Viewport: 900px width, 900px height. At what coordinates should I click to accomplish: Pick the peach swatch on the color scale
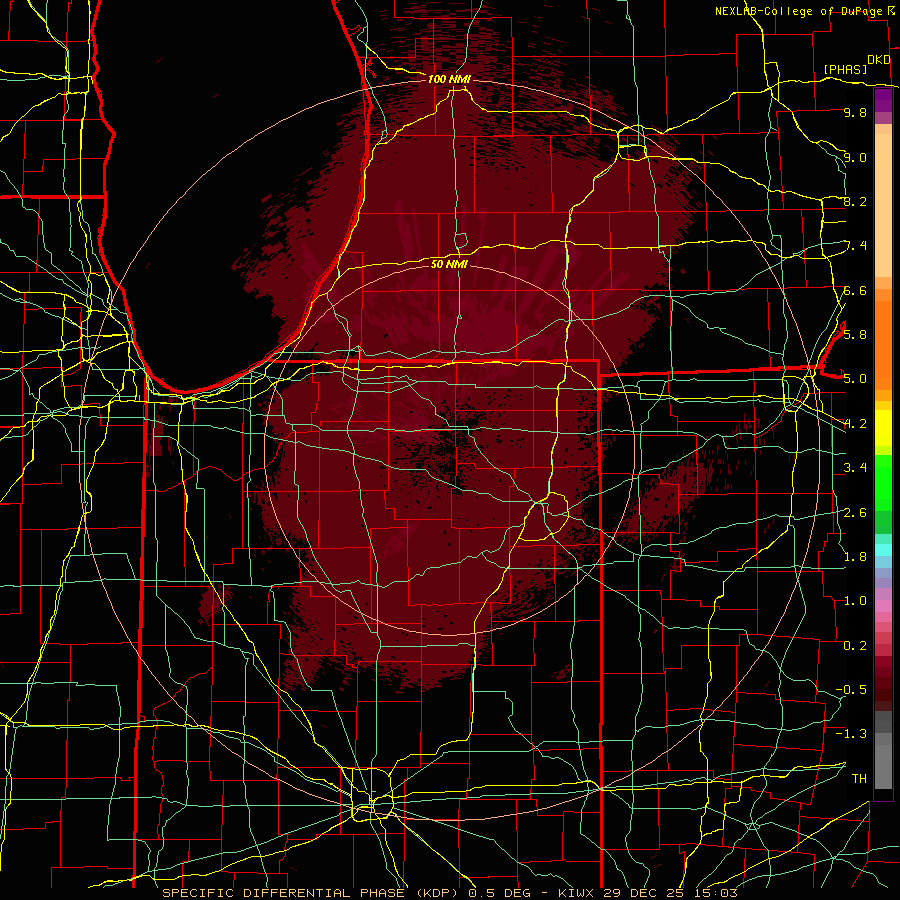[x=883, y=207]
